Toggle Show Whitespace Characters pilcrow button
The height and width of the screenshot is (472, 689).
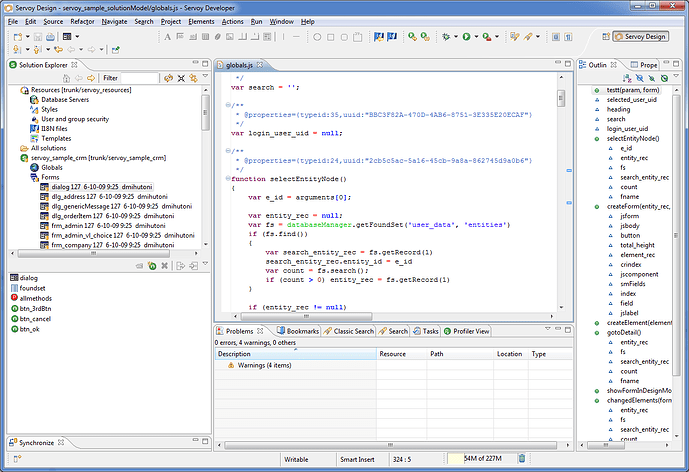569,37
